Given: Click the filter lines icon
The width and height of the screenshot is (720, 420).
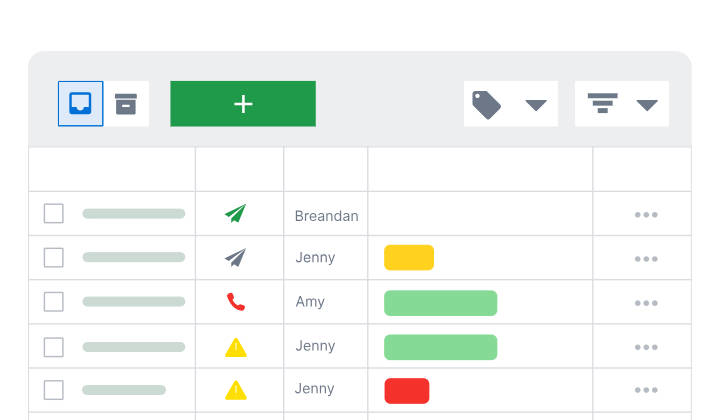Looking at the screenshot, I should click(602, 103).
